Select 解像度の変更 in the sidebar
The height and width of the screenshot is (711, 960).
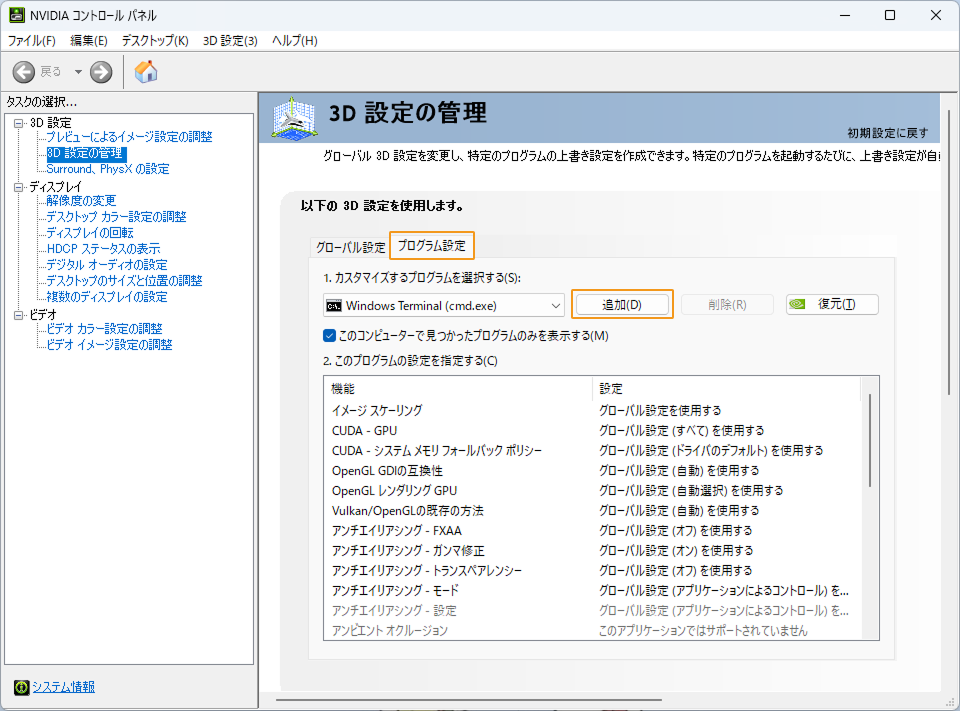(82, 200)
